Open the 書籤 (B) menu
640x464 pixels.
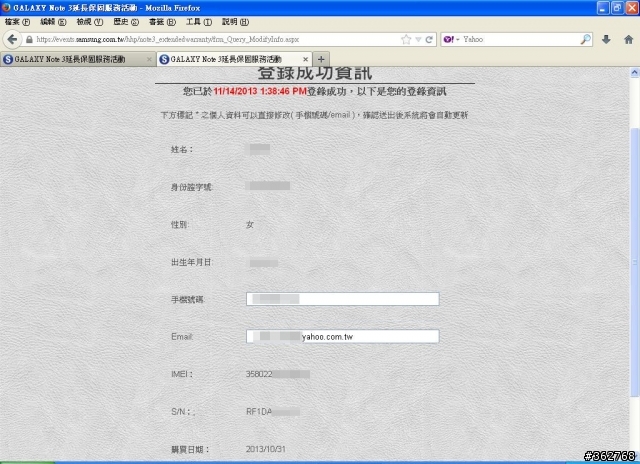pos(162,22)
